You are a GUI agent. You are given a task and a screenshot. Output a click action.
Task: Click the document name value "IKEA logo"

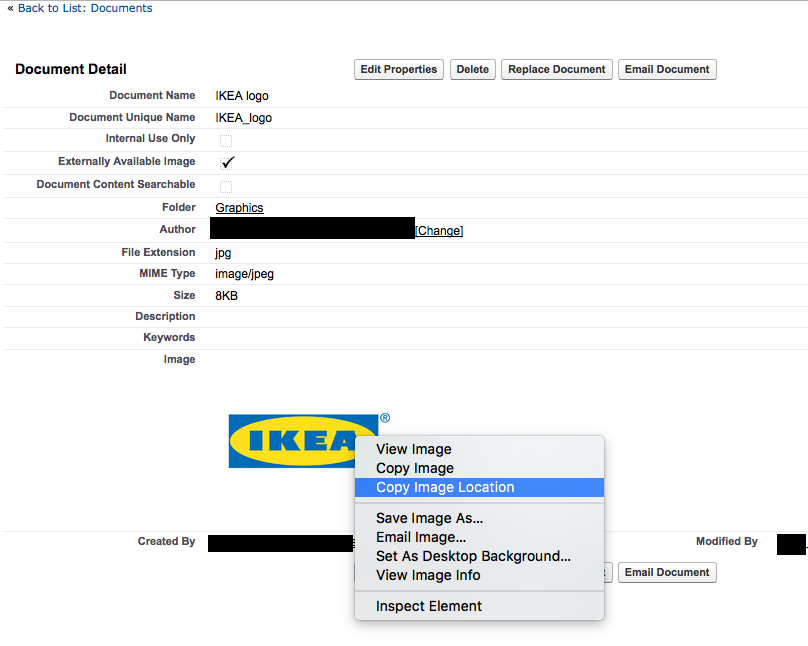tap(242, 96)
